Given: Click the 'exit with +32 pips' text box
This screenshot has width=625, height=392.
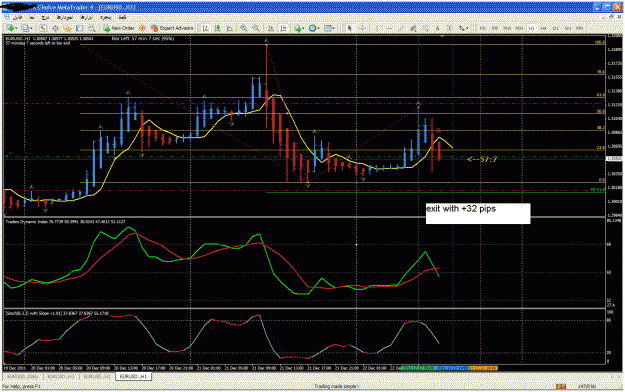Looking at the screenshot, I should point(478,213).
